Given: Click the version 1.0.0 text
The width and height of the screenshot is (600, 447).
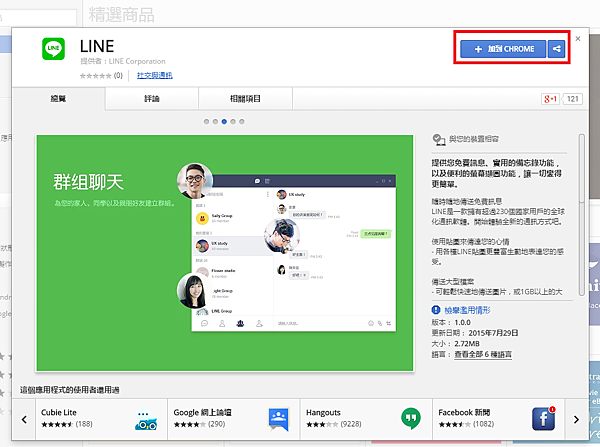Looking at the screenshot, I should (451, 323).
